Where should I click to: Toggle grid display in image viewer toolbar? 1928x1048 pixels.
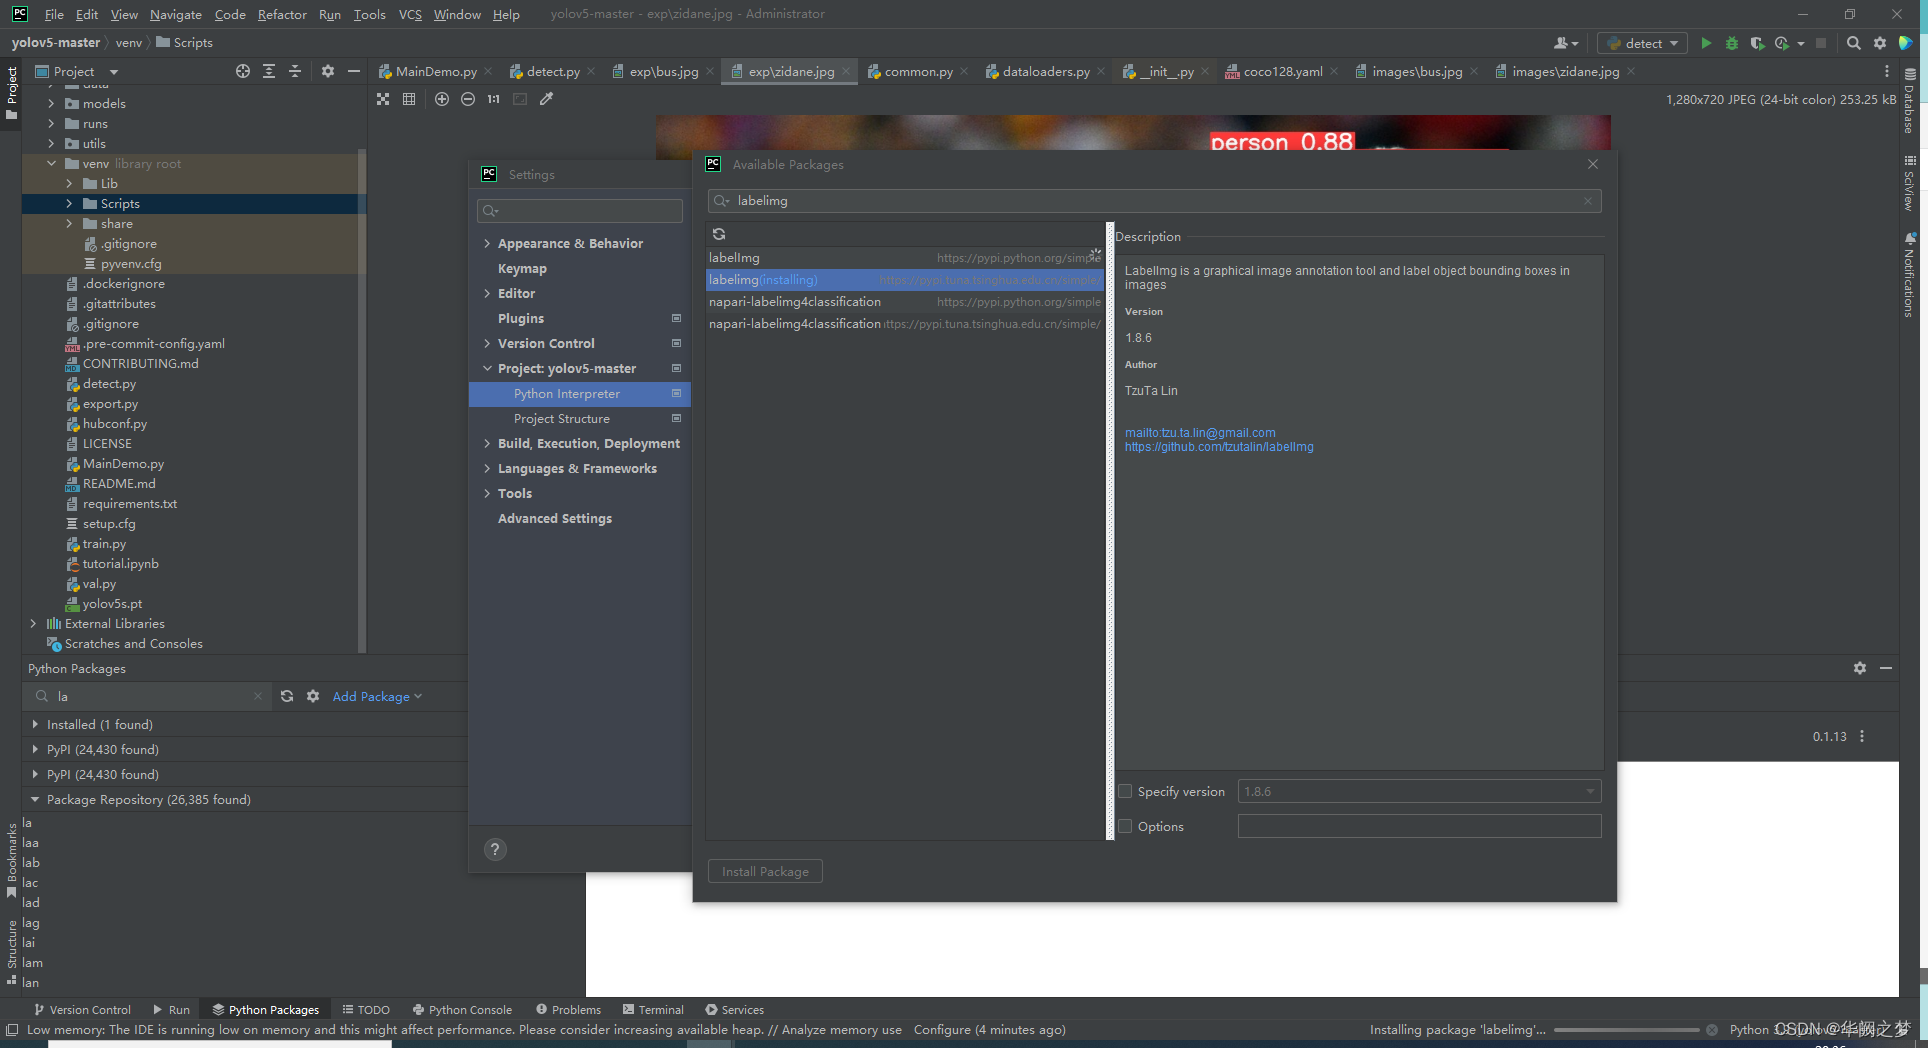click(x=409, y=99)
